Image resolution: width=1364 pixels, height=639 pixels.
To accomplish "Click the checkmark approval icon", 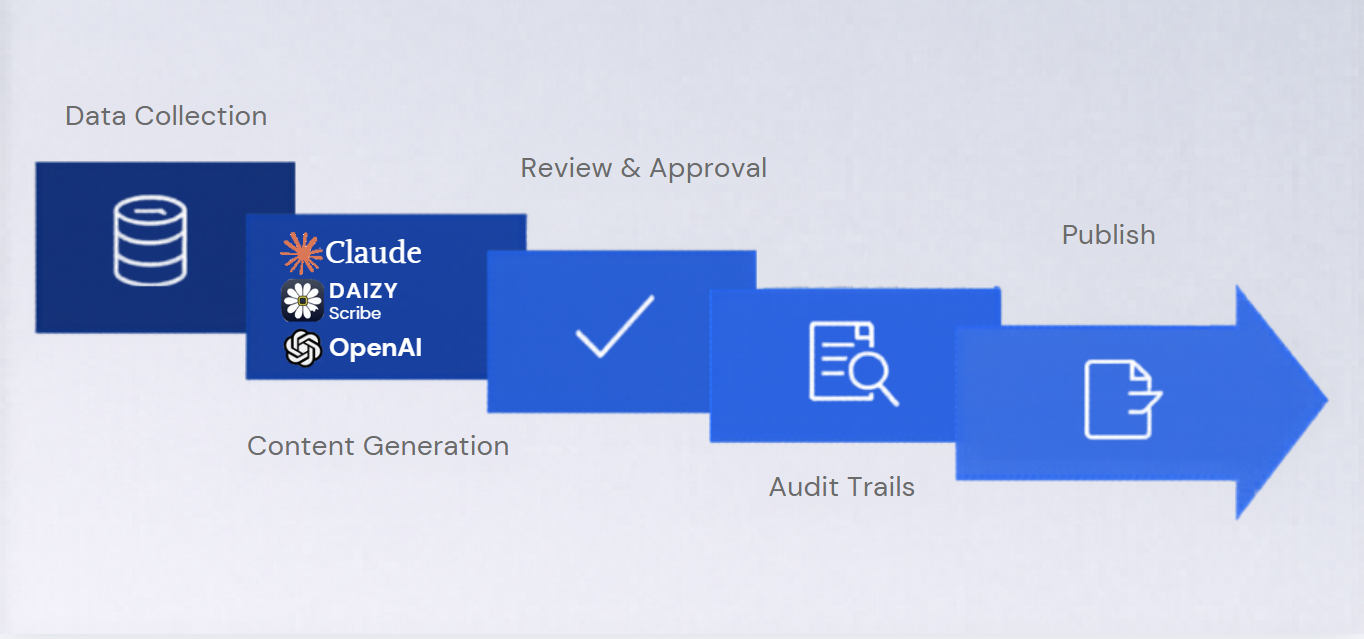I will tap(615, 326).
